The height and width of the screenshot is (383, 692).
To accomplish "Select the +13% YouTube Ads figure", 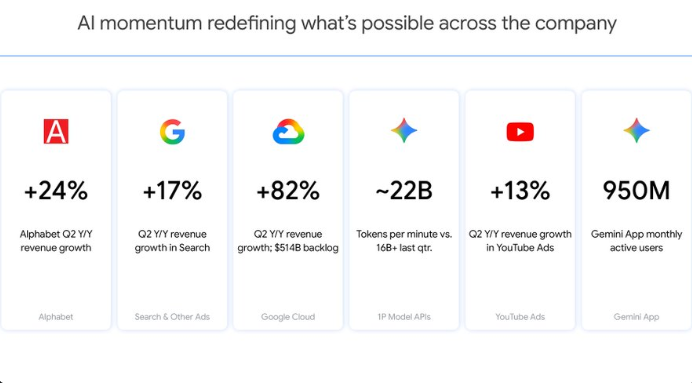I will [x=520, y=191].
